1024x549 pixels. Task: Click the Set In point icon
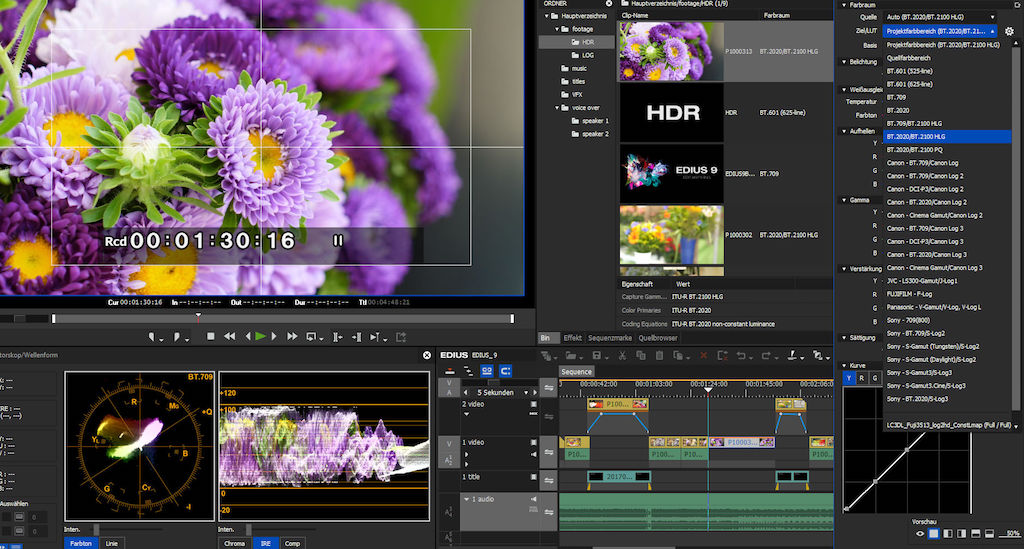pyautogui.click(x=152, y=337)
